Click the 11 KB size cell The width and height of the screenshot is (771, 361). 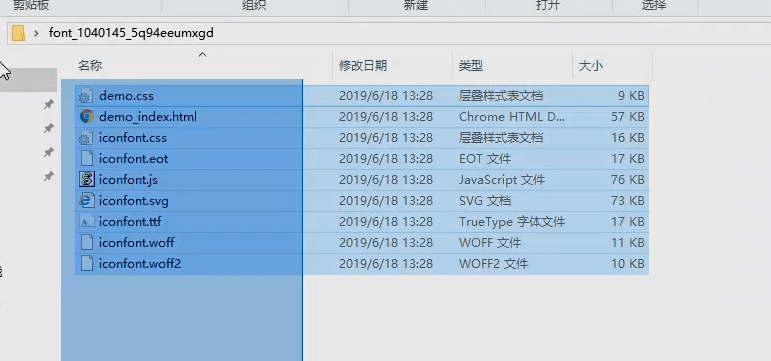coord(628,243)
